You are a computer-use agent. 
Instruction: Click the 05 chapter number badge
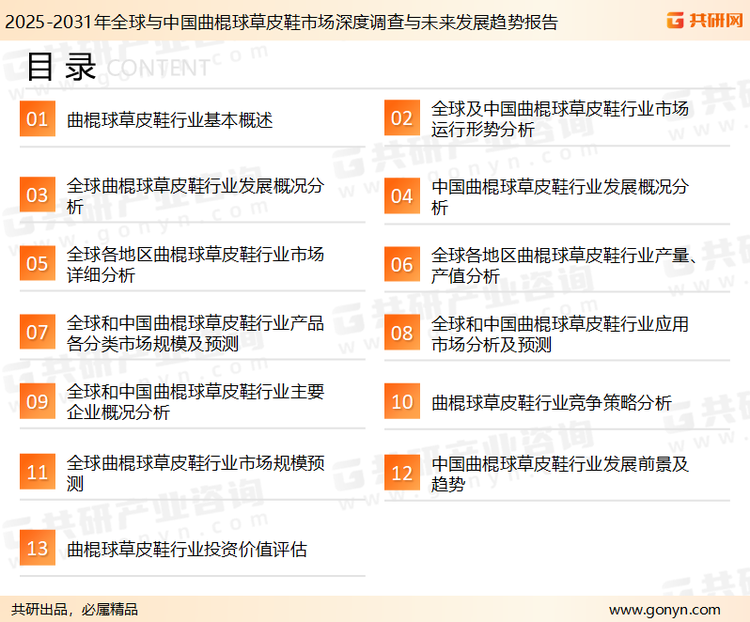tap(37, 264)
